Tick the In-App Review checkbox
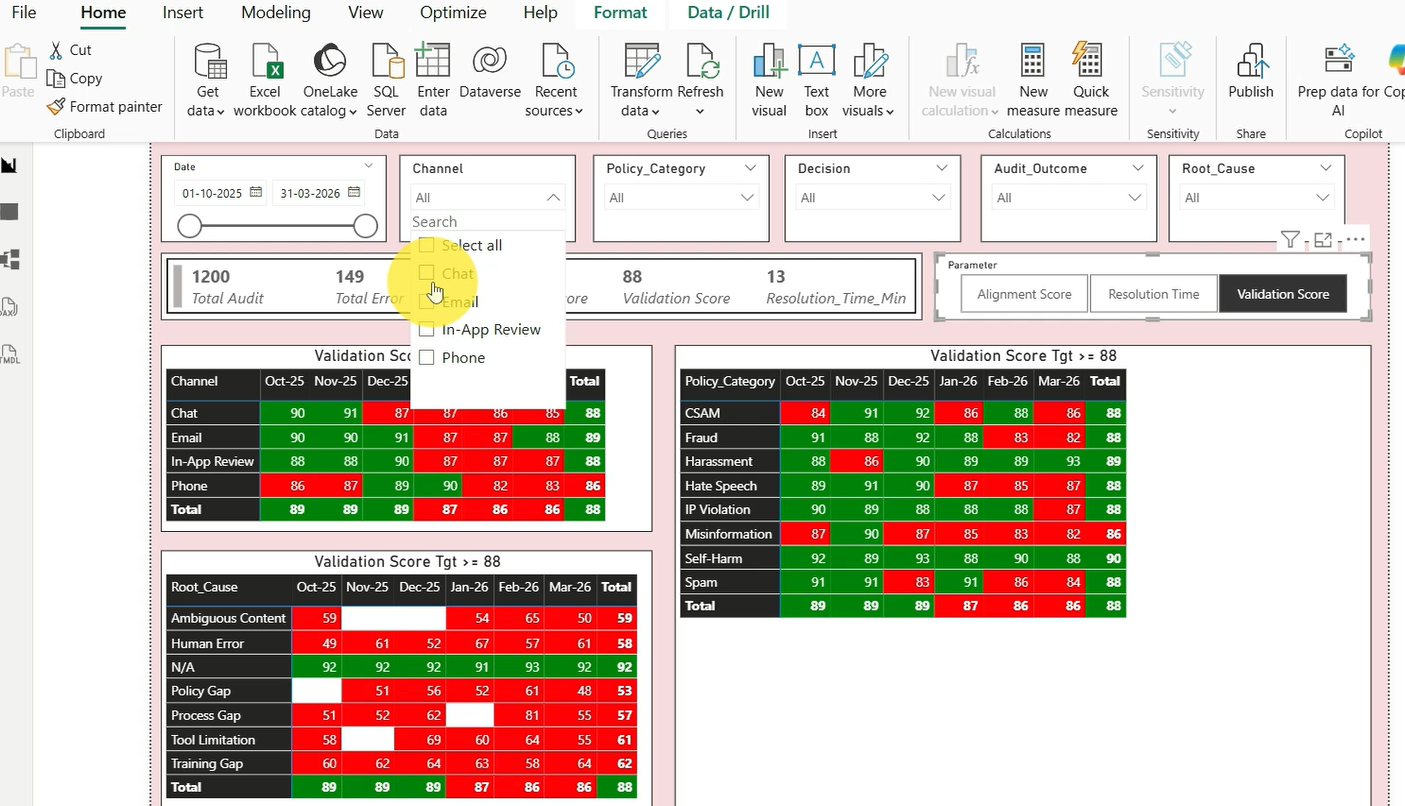Screen dimensions: 1405x806 [x=427, y=329]
